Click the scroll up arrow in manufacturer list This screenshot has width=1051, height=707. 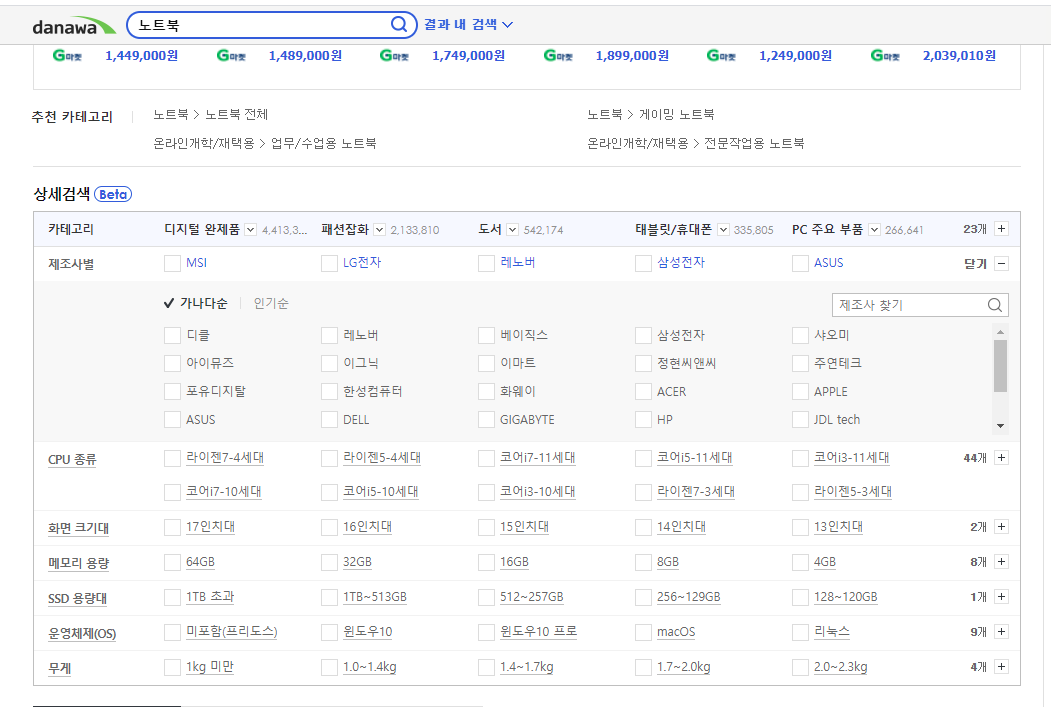1000,332
